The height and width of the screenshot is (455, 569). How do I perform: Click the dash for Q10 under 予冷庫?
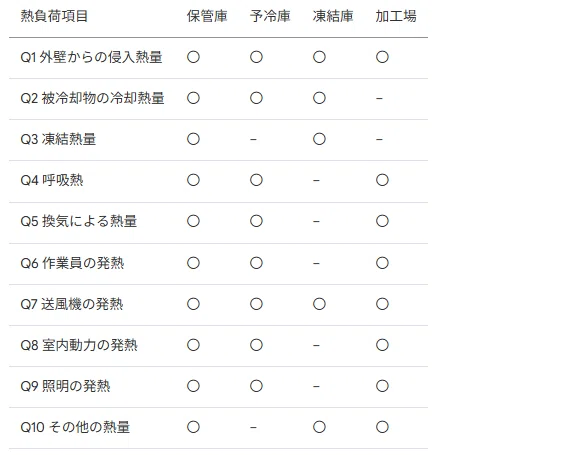pos(253,427)
